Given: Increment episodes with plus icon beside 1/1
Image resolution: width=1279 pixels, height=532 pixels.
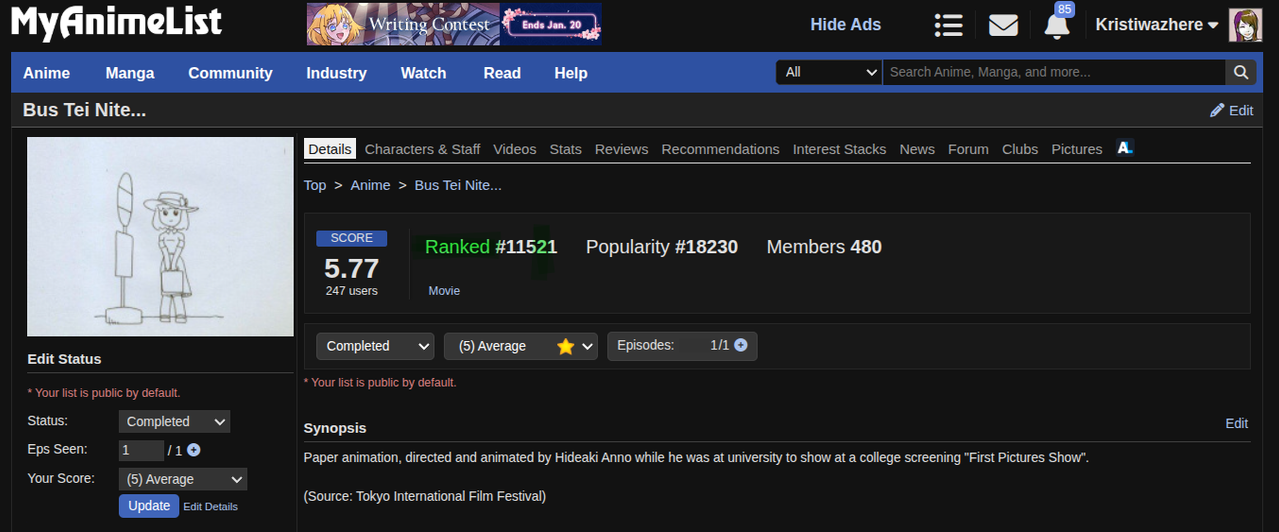Looking at the screenshot, I should pos(741,345).
